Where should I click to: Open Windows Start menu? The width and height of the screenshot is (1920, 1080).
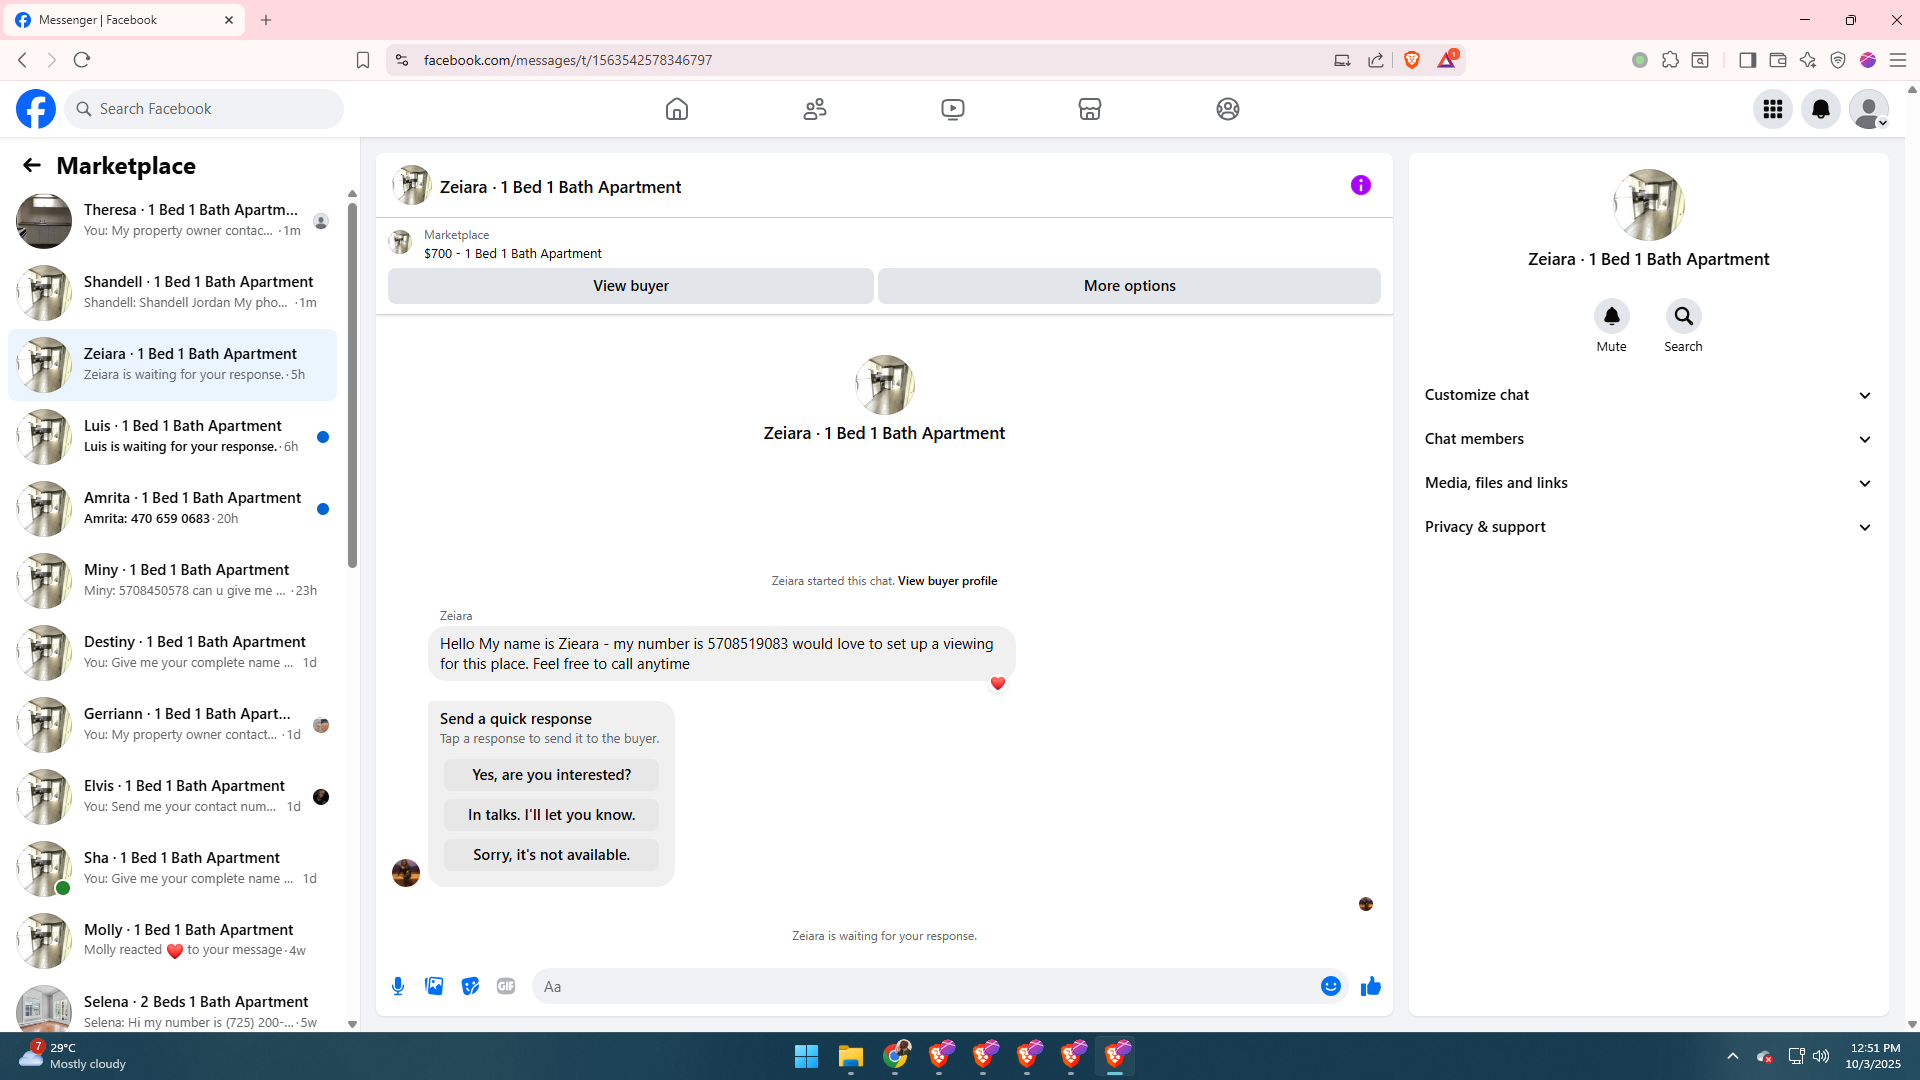[806, 1056]
